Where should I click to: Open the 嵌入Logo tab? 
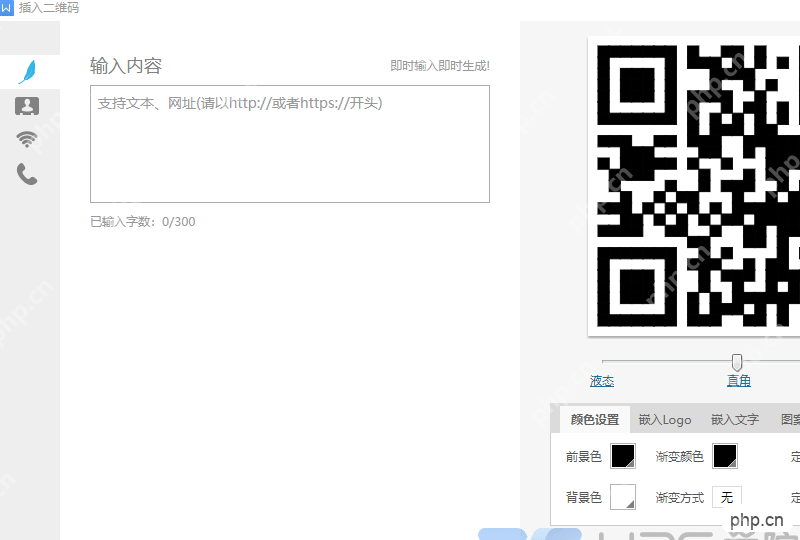[x=665, y=420]
